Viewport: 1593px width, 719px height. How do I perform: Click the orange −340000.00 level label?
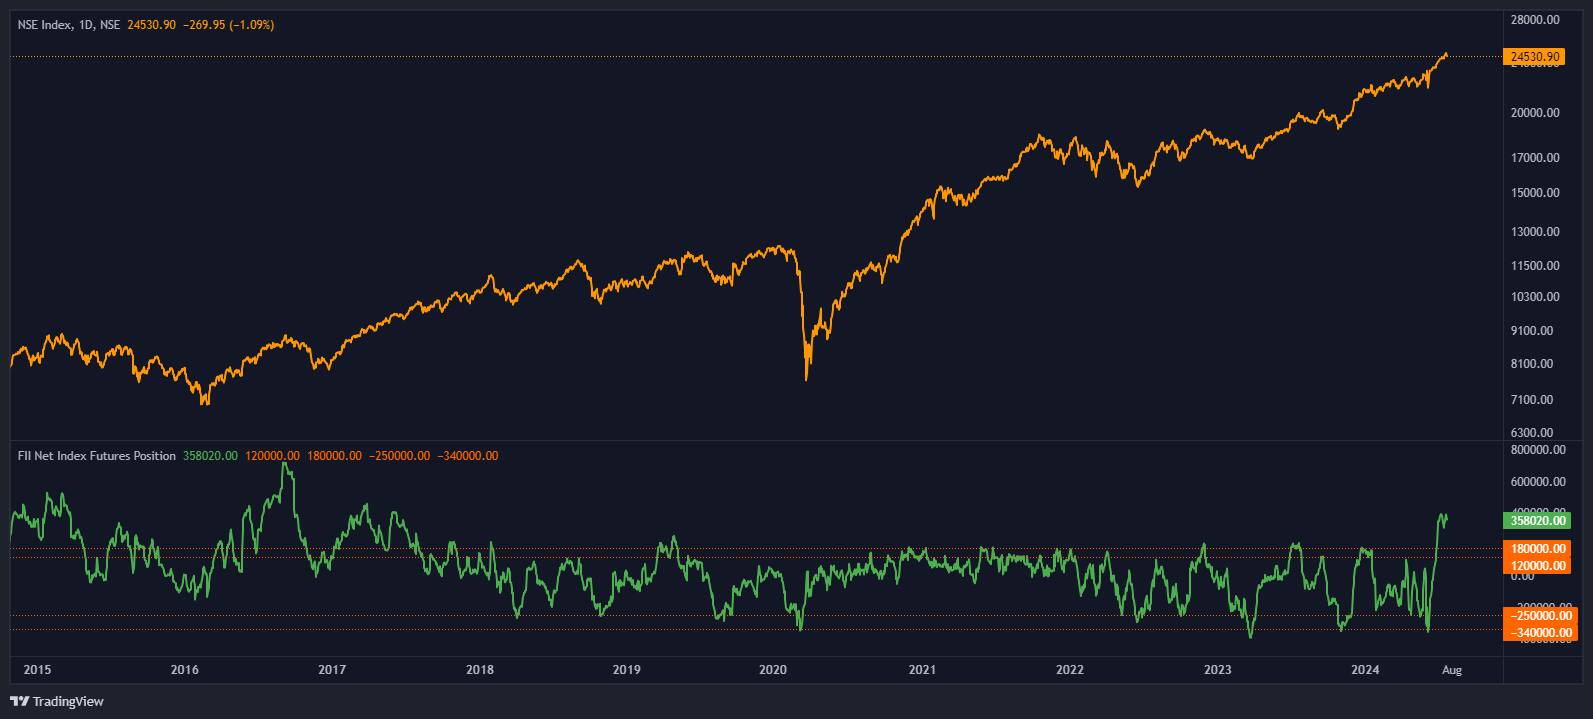click(1537, 632)
